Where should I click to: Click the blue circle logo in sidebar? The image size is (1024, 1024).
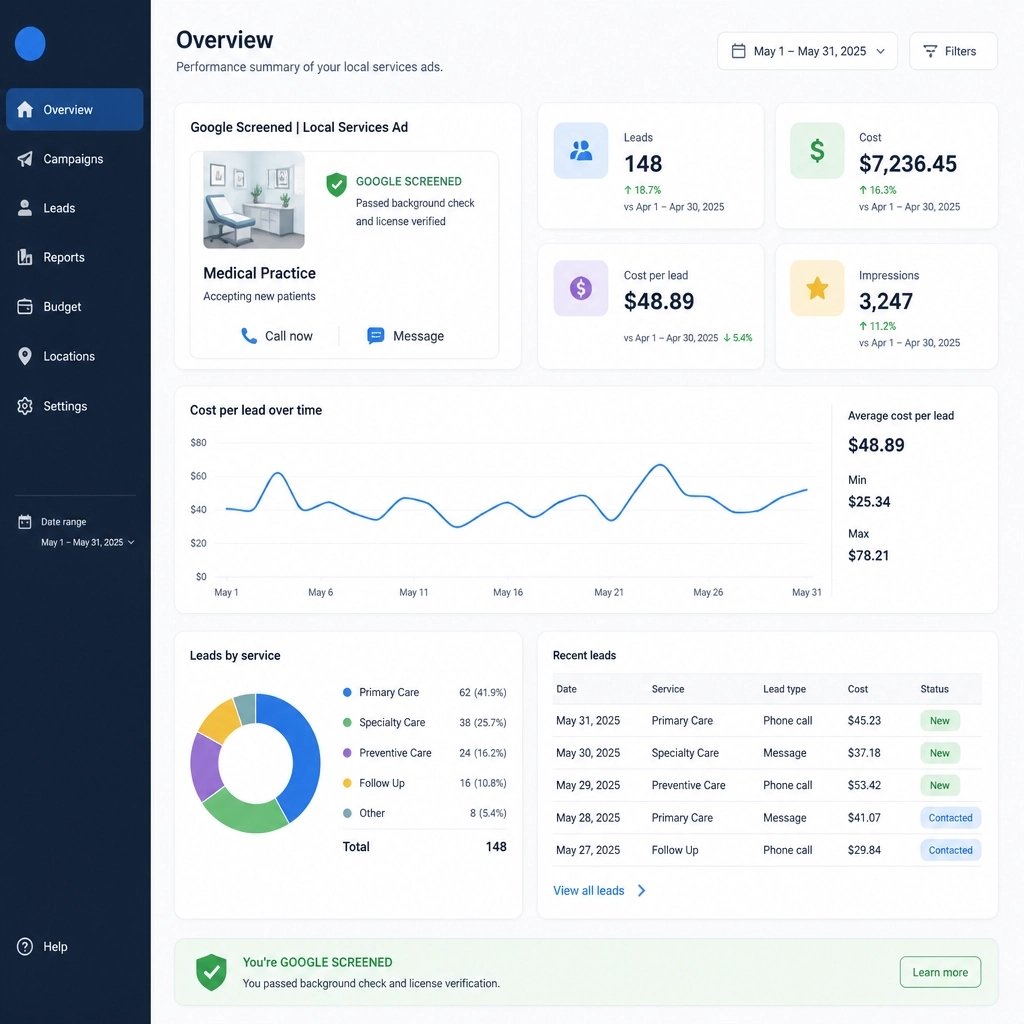[30, 44]
